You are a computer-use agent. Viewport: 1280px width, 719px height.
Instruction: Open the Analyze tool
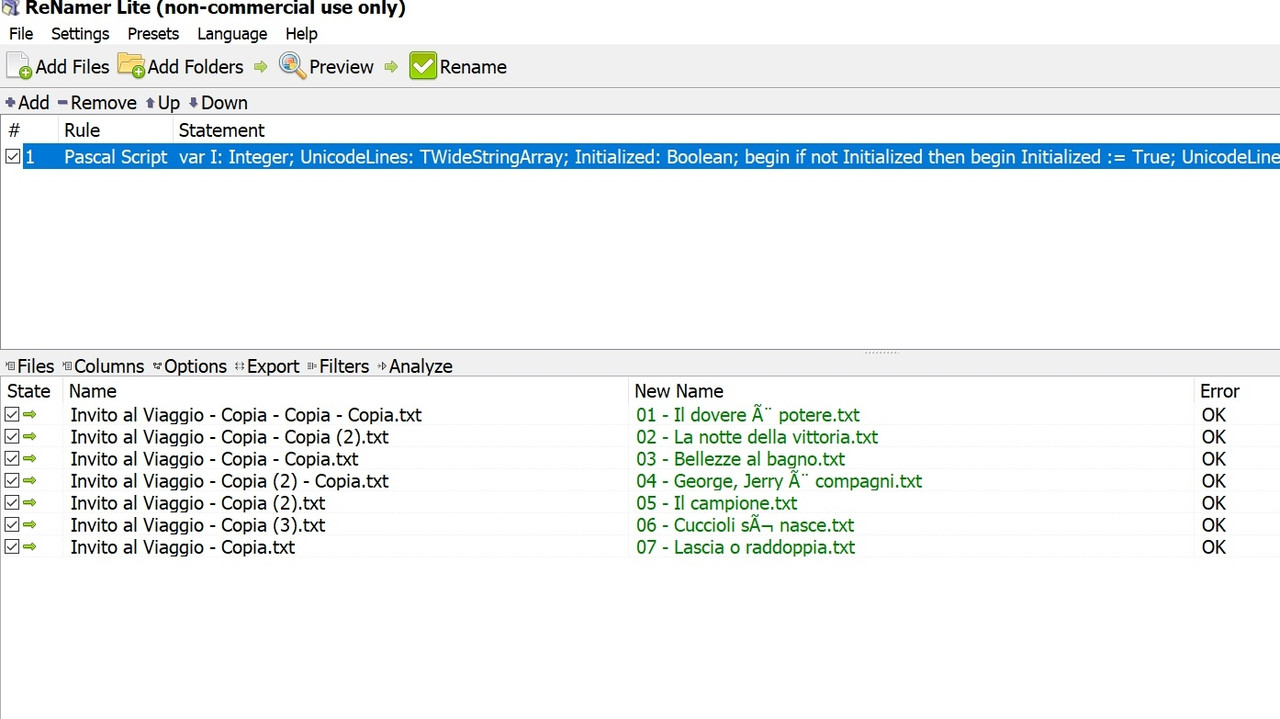(x=415, y=366)
